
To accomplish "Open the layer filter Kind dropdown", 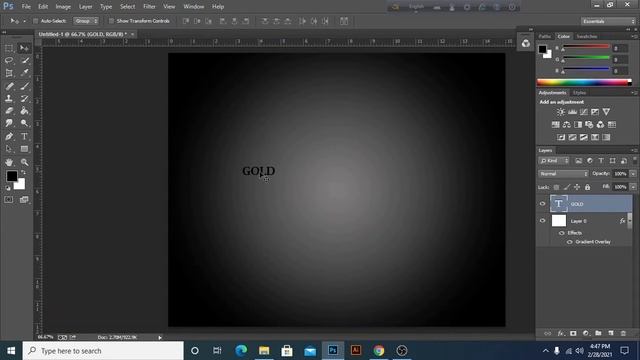I will coord(554,161).
